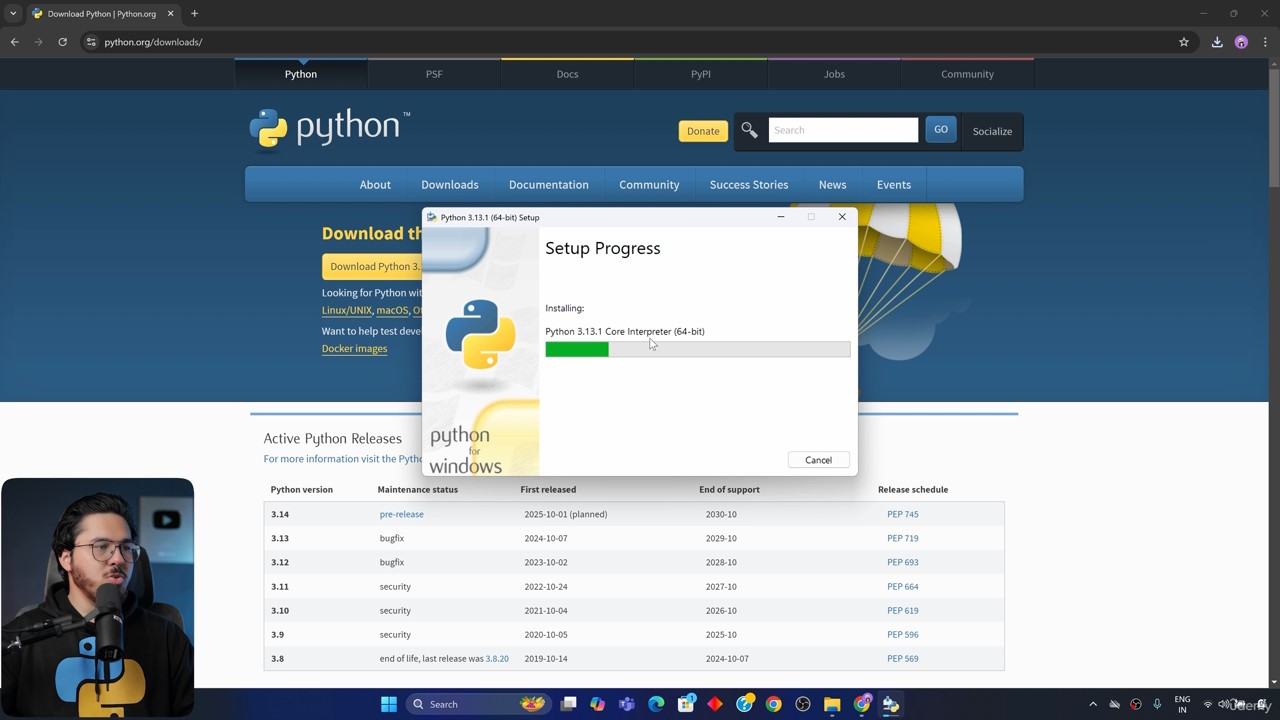Open the pre-release status link for 3.14
1280x720 pixels.
click(x=401, y=514)
